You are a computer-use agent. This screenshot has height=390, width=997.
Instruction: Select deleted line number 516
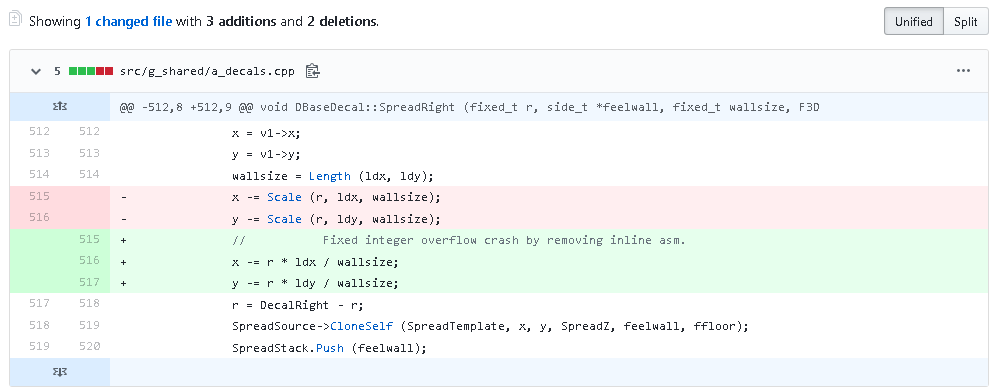39,218
